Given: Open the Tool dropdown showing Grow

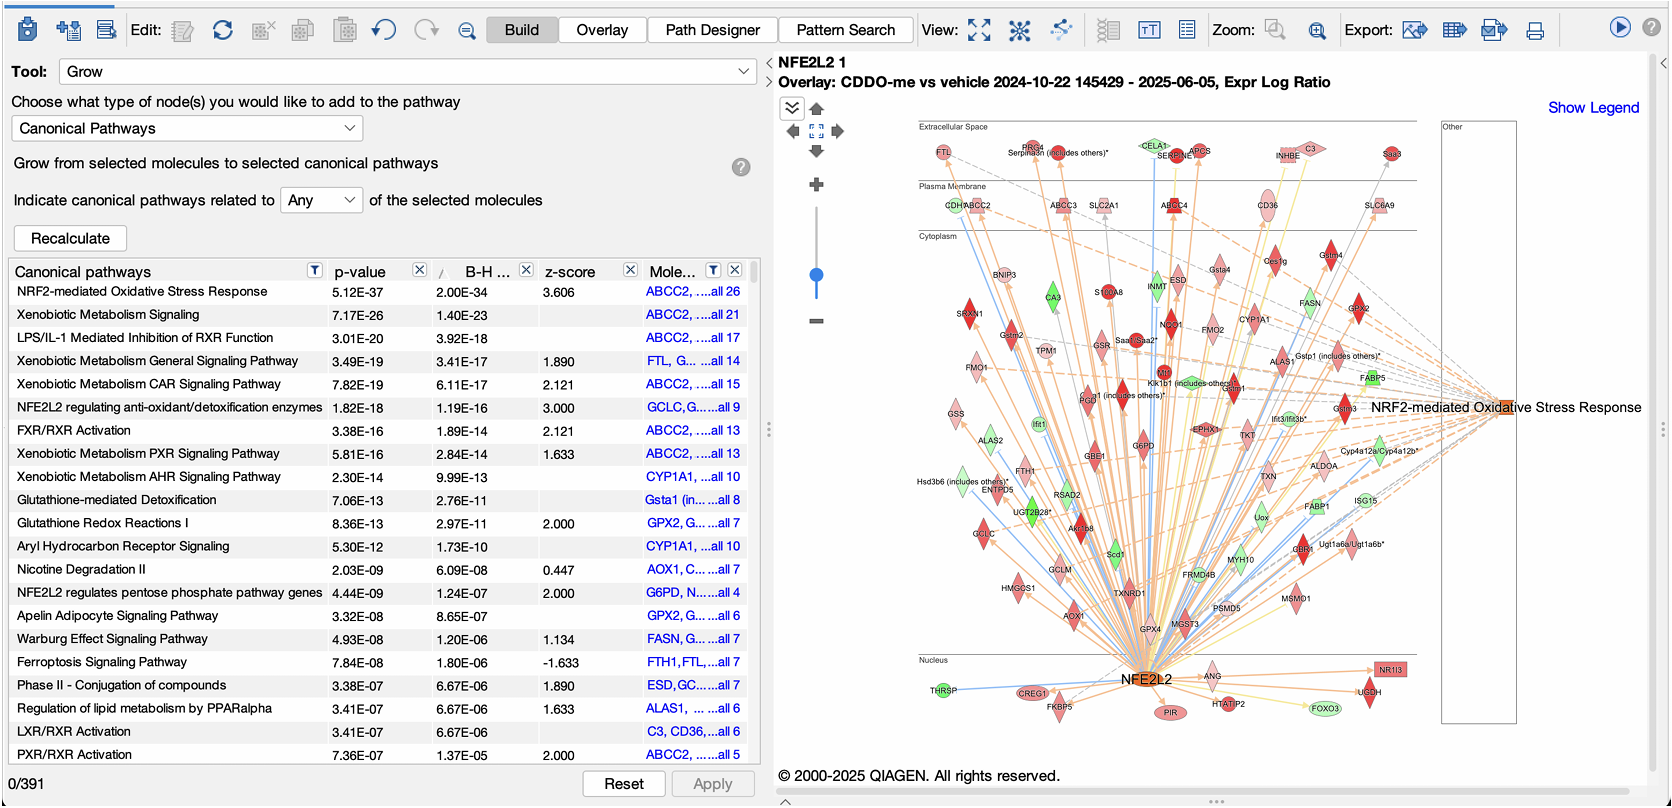Looking at the screenshot, I should (407, 71).
